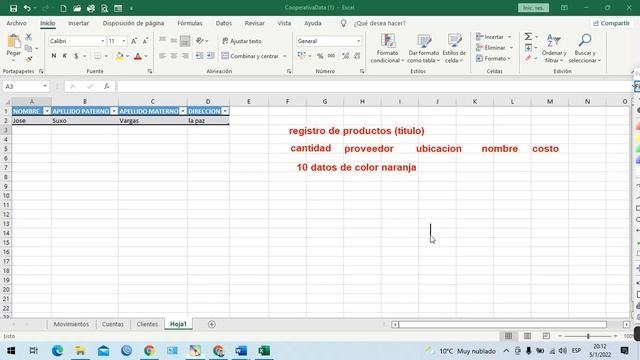Switch to the Movimientos sheet tab

tap(71, 324)
